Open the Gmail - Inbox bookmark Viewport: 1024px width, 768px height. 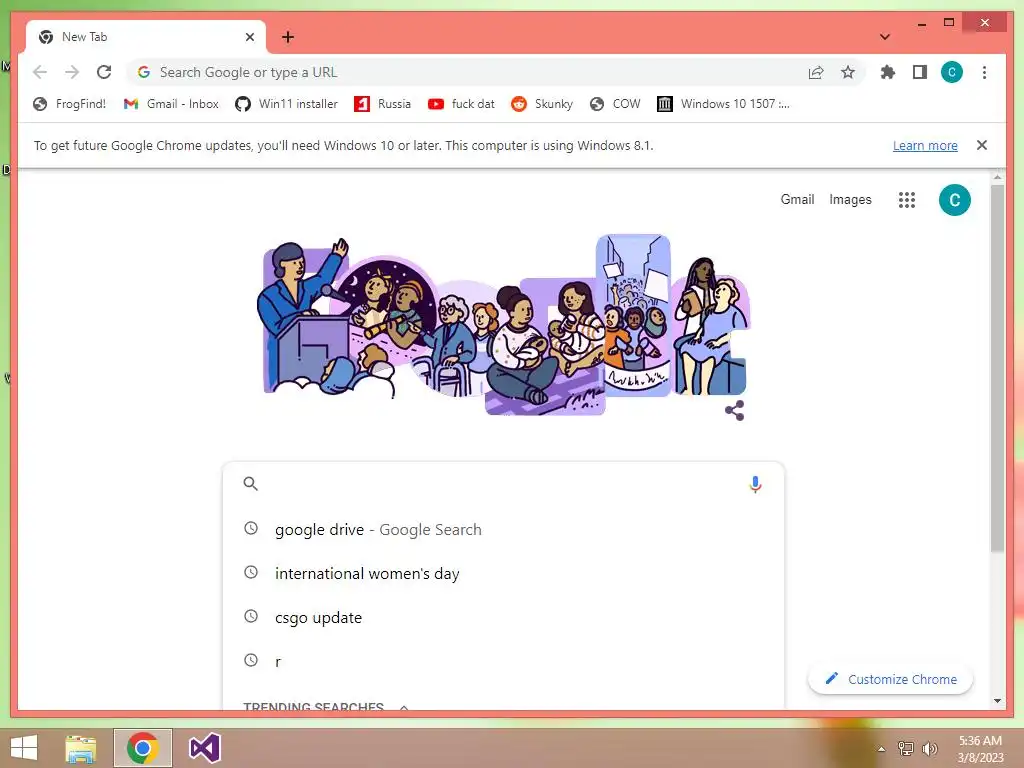pyautogui.click(x=171, y=104)
